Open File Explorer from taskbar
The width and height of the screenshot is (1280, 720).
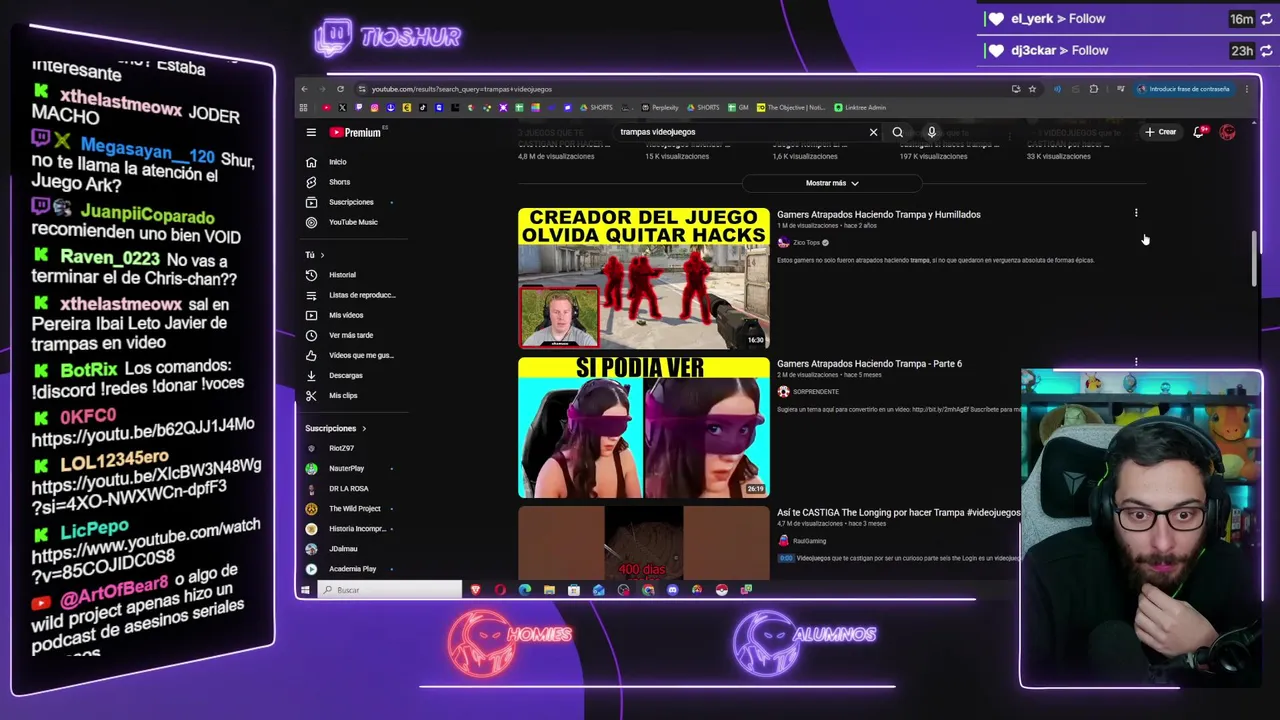[x=549, y=590]
